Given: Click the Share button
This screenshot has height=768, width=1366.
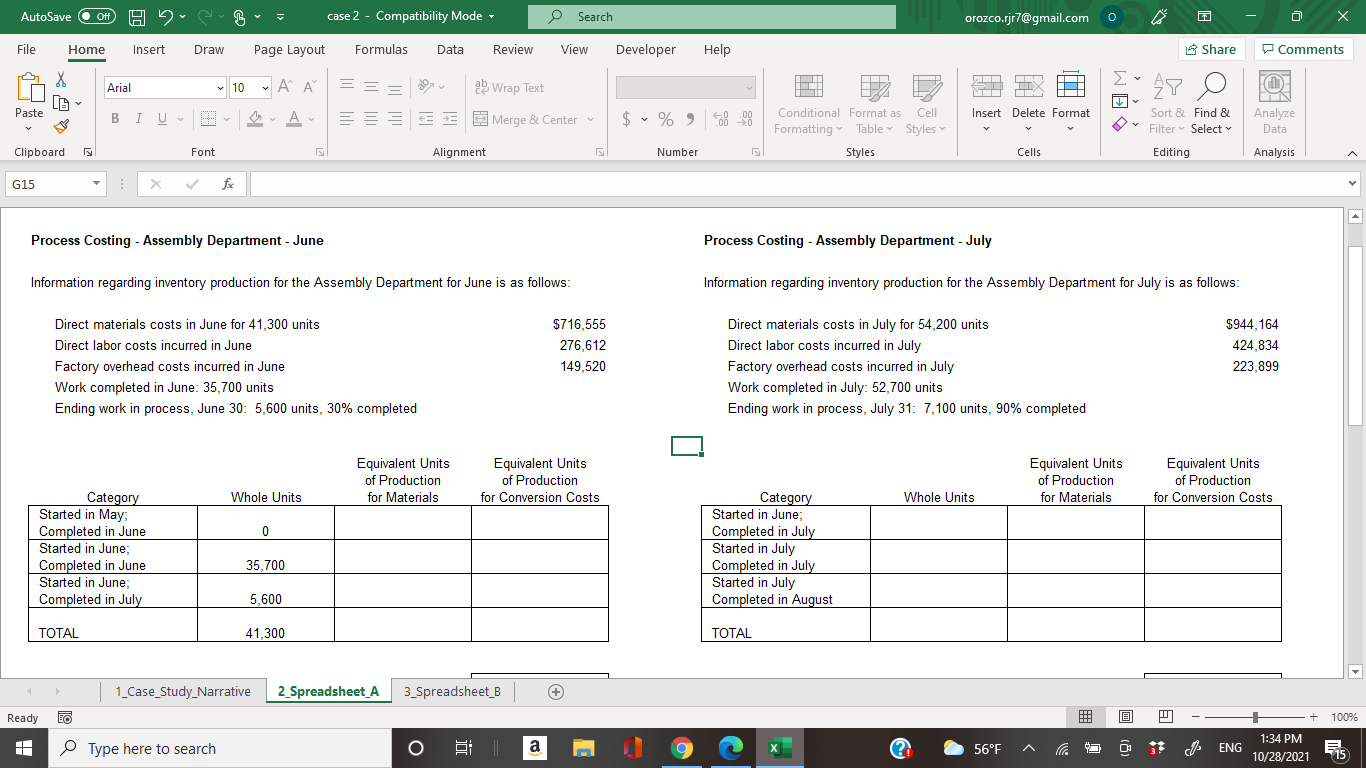Looking at the screenshot, I should (x=1209, y=49).
